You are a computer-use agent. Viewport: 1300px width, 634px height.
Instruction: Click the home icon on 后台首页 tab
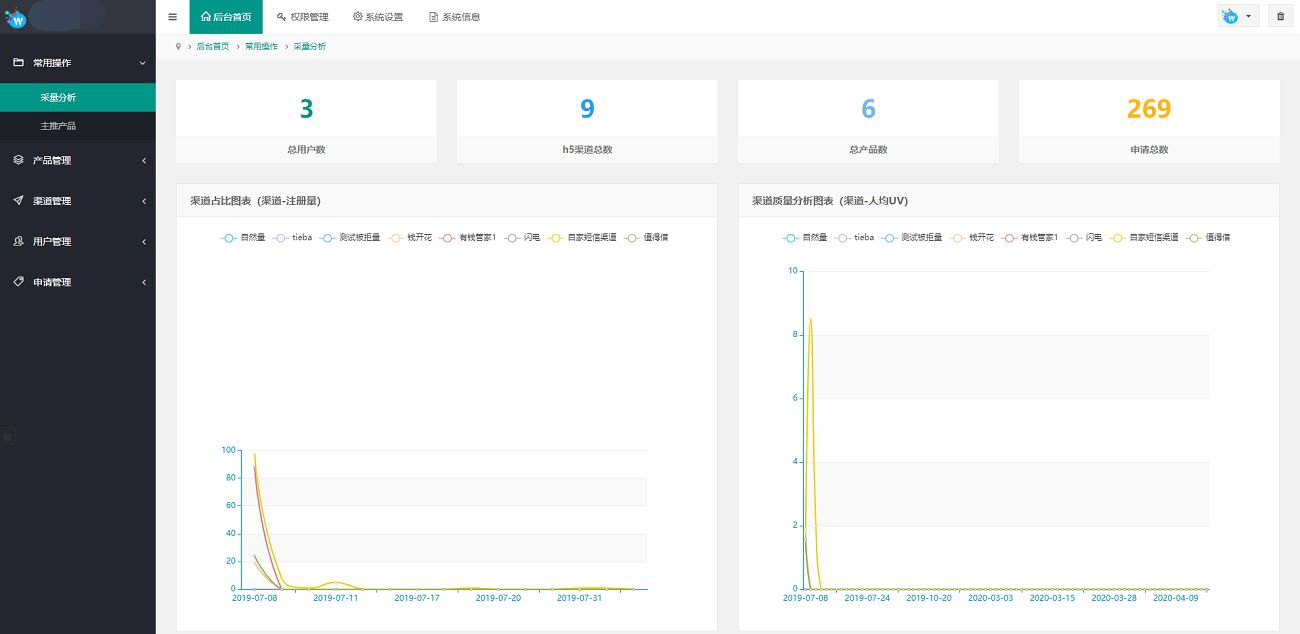click(206, 17)
